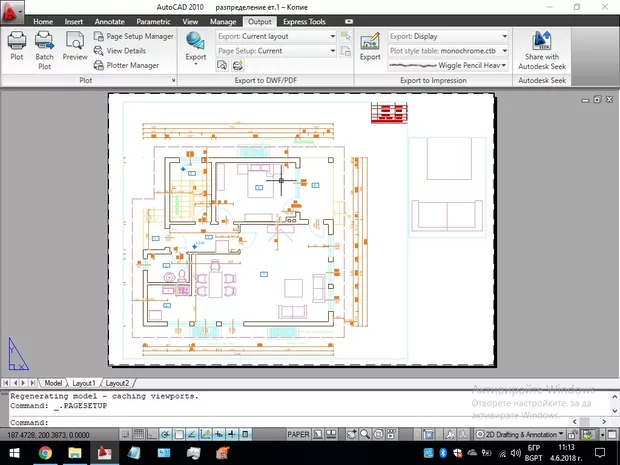Open Google Chrome from the taskbar
The width and height of the screenshot is (620, 465).
[45, 454]
